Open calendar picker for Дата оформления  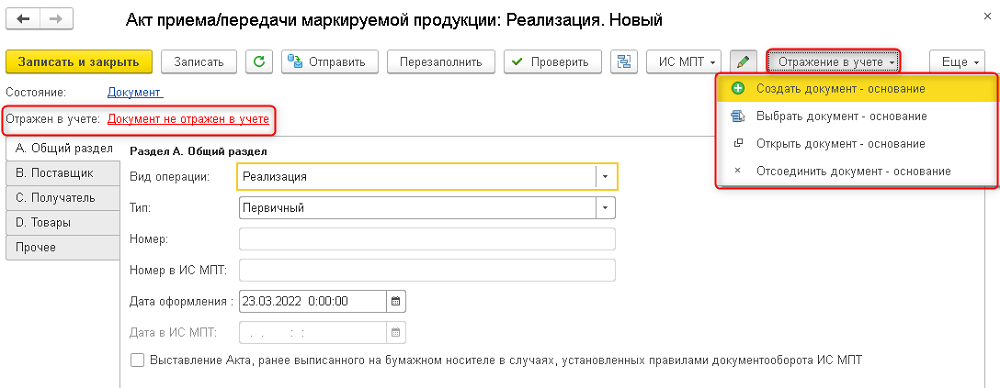(395, 301)
